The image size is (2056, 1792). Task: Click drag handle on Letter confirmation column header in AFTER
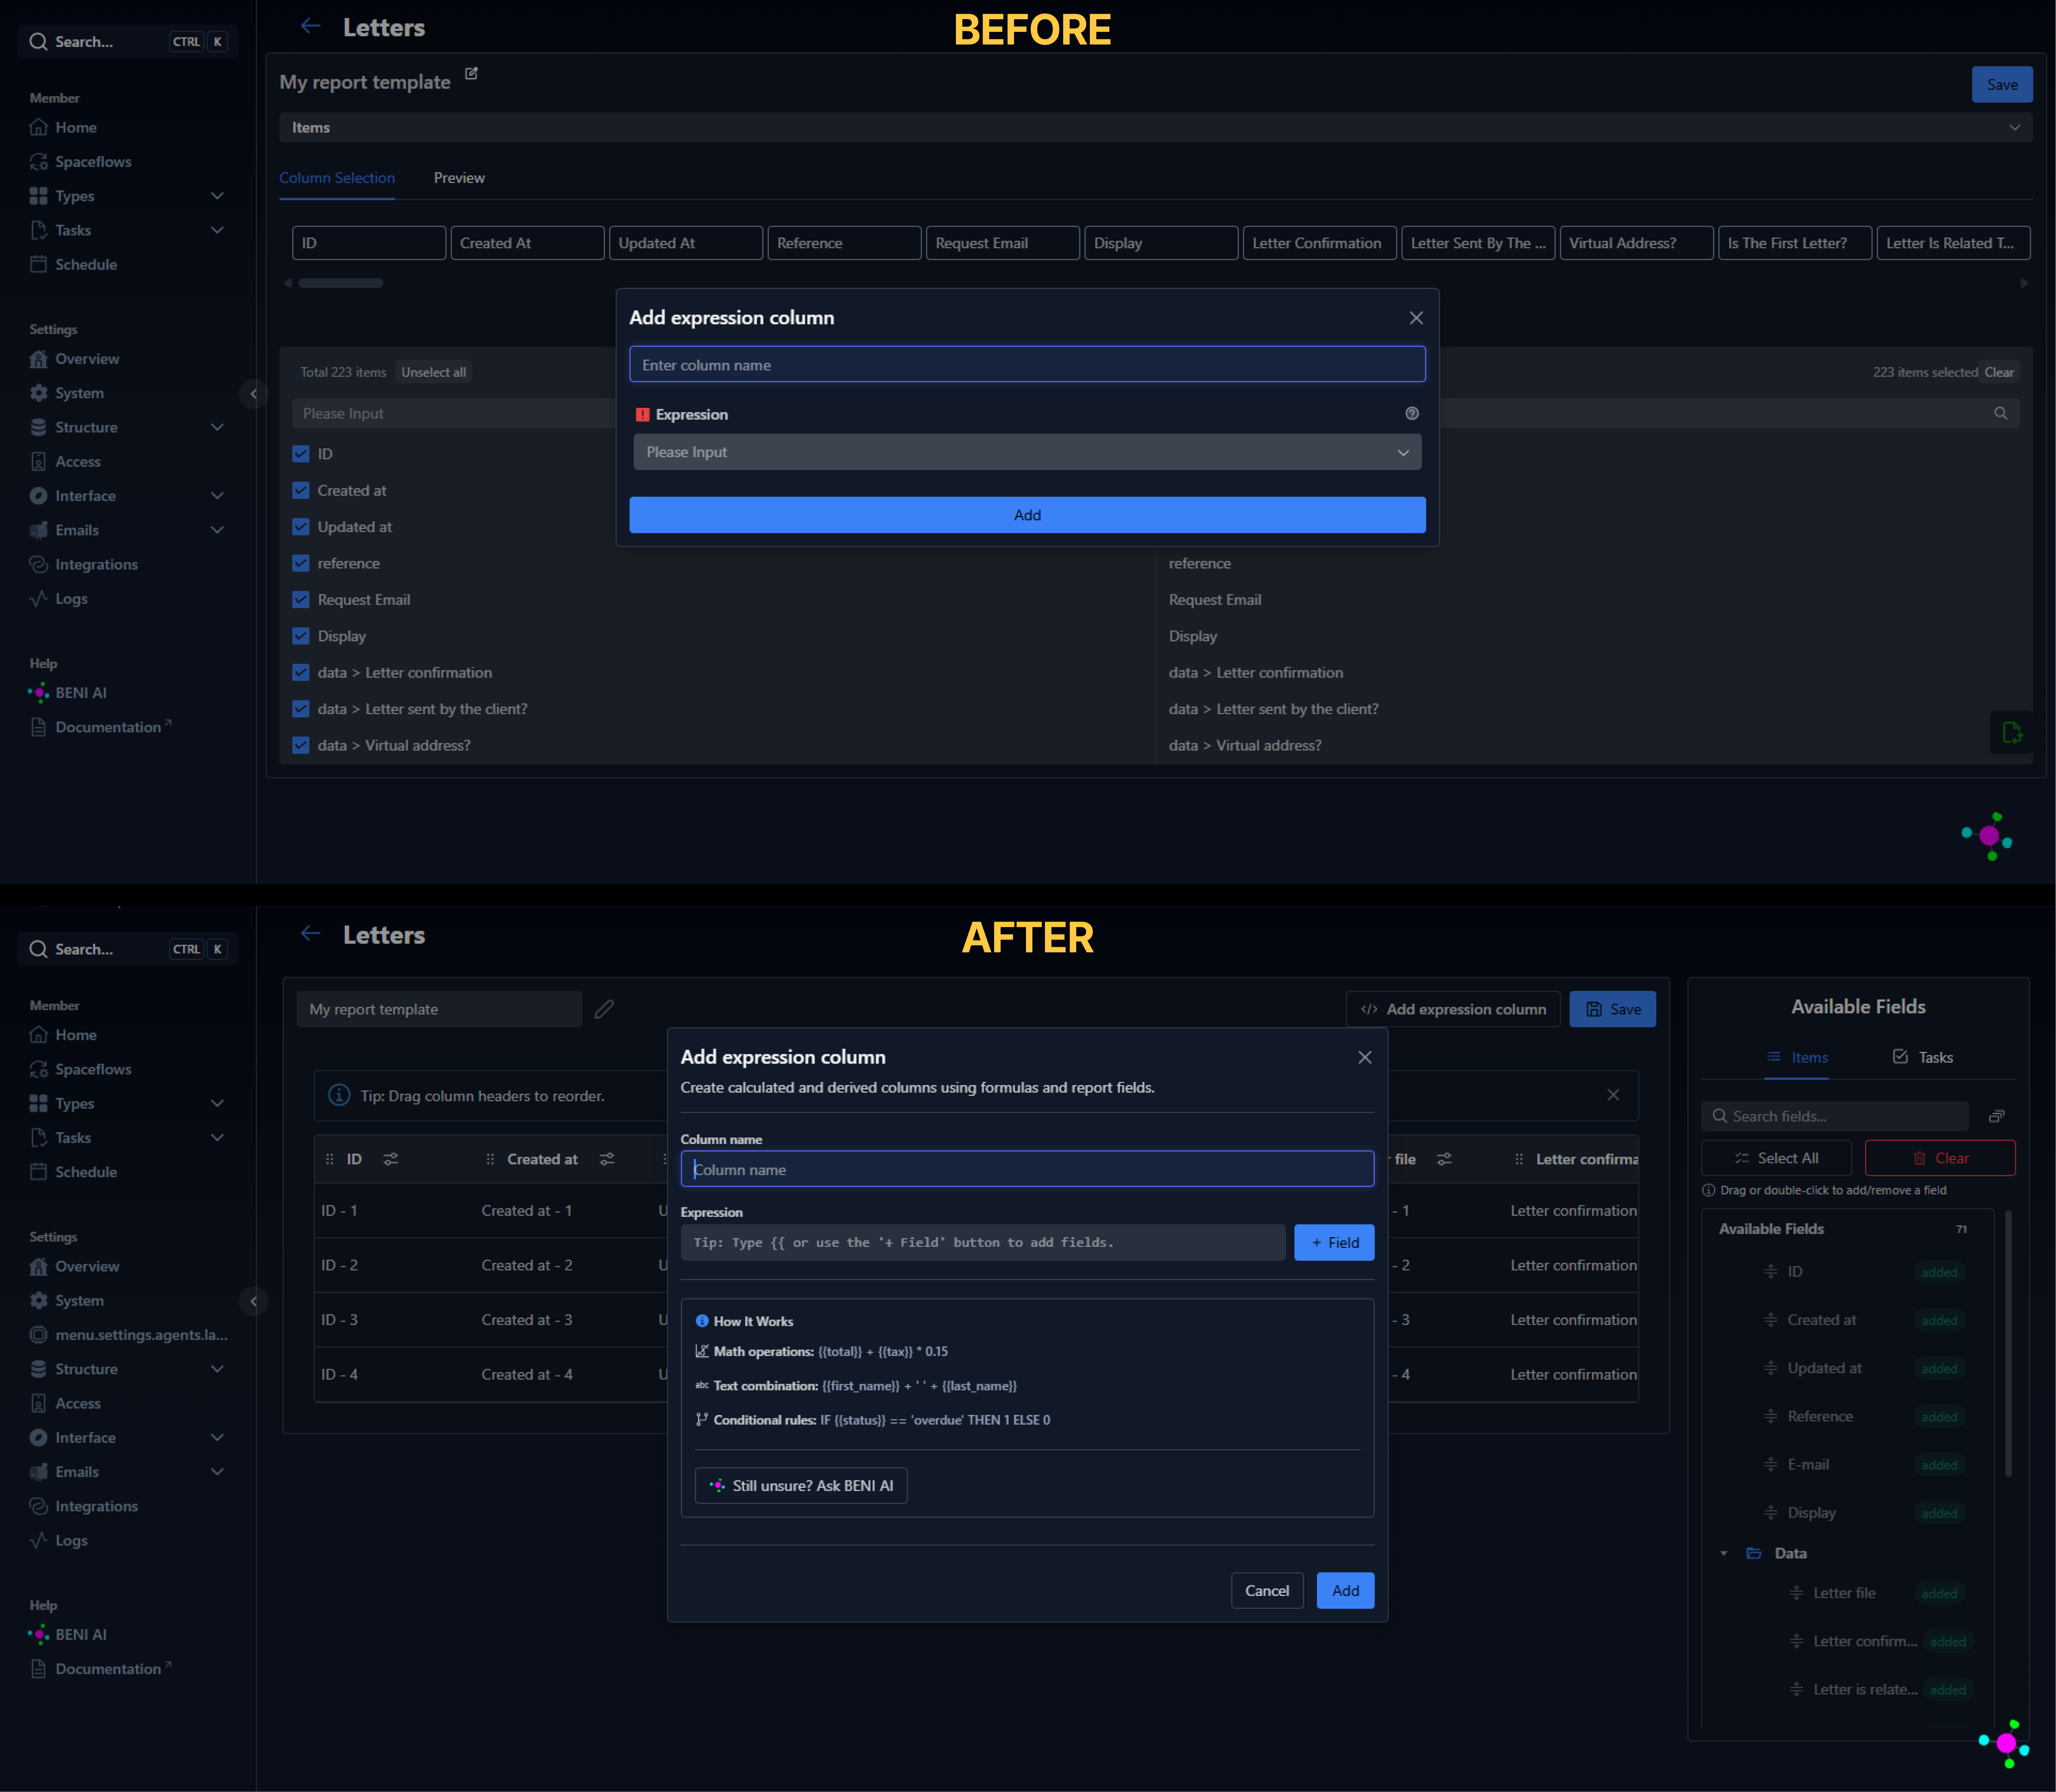click(1519, 1159)
